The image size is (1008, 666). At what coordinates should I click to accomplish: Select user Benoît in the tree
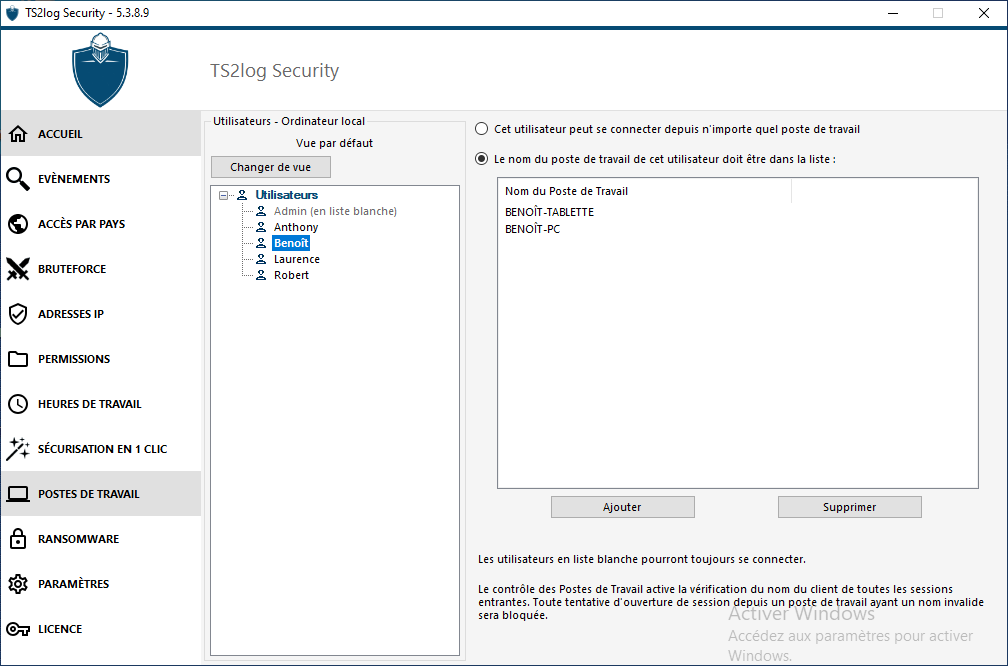tap(291, 243)
